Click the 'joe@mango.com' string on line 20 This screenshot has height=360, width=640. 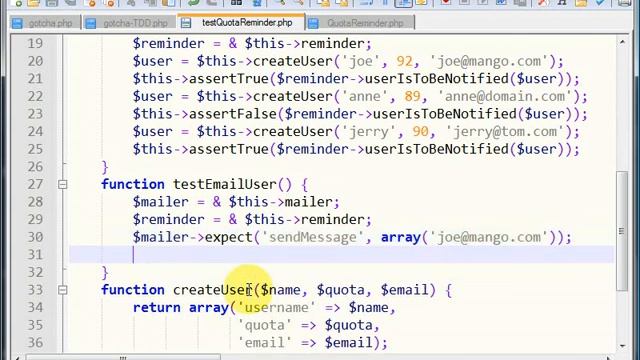pyautogui.click(x=489, y=61)
